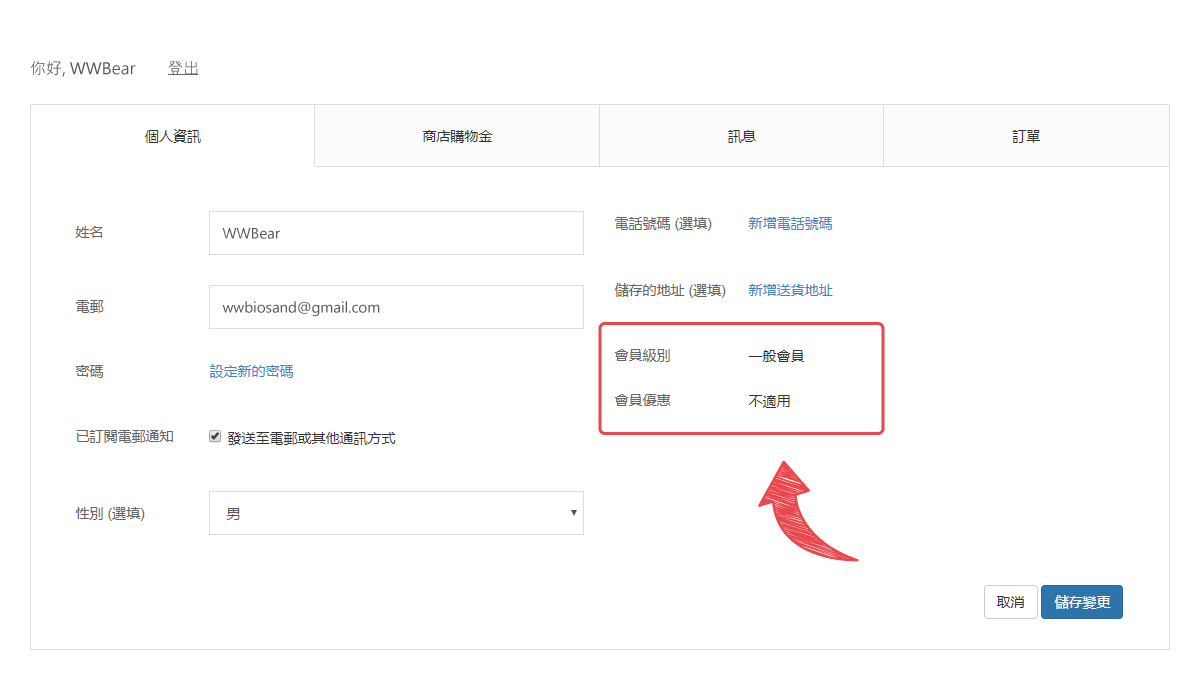Focus the 姓名 input containing WWBear
Viewport: 1200px width, 694px height.
(396, 233)
